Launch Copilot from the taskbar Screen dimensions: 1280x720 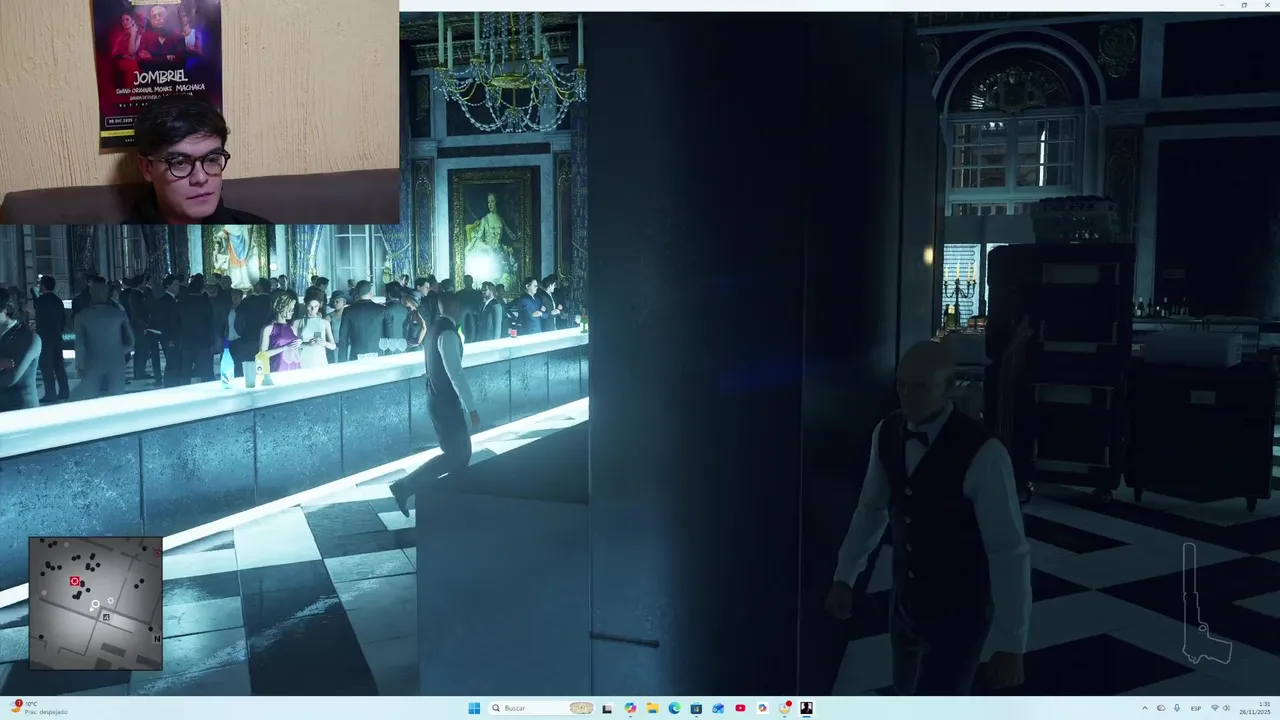[x=630, y=708]
